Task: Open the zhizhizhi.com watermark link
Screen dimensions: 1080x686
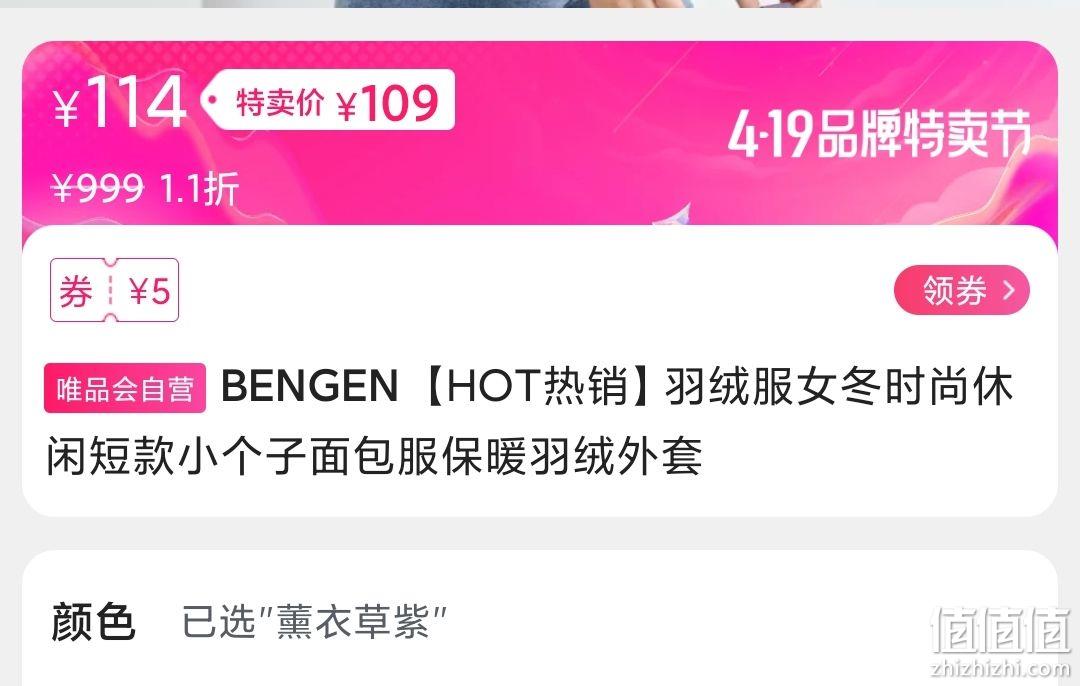Action: click(x=1000, y=667)
